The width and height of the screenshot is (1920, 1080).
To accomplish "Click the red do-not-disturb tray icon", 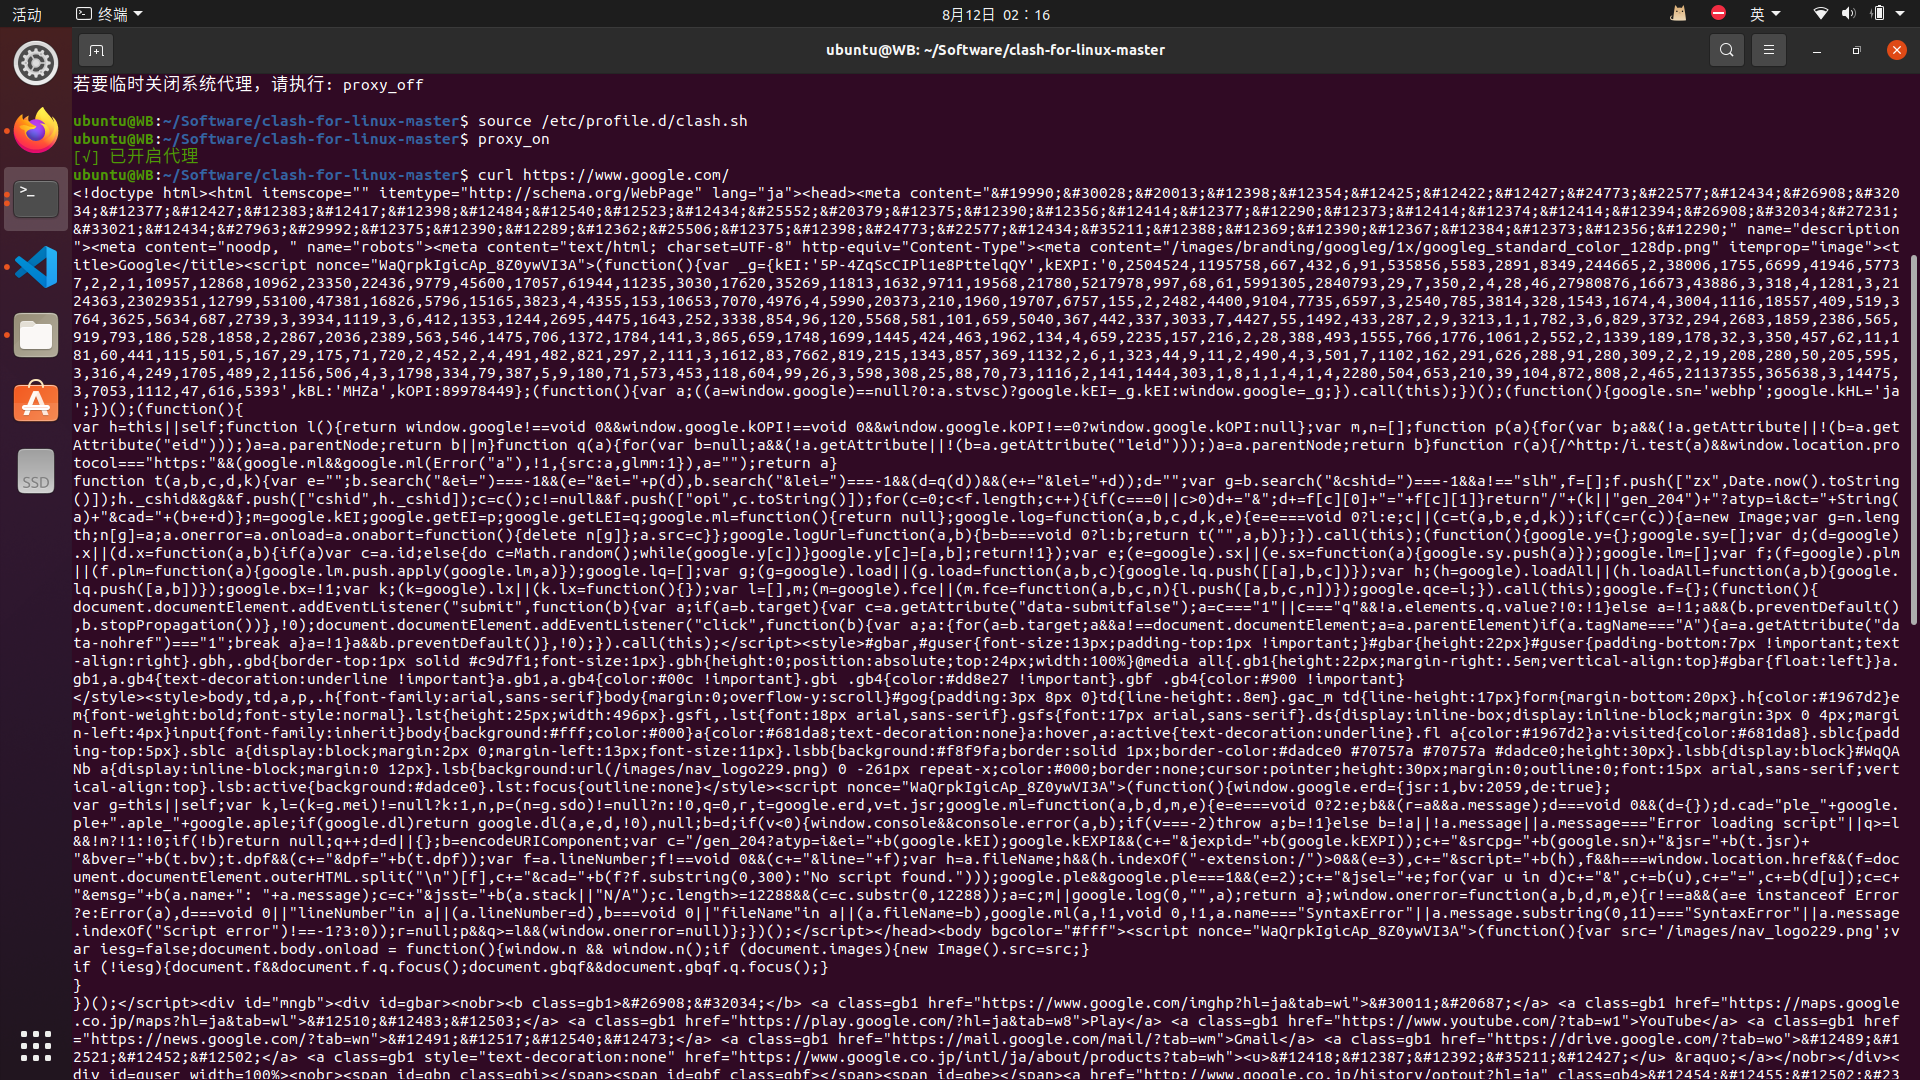I will 1718,14.
